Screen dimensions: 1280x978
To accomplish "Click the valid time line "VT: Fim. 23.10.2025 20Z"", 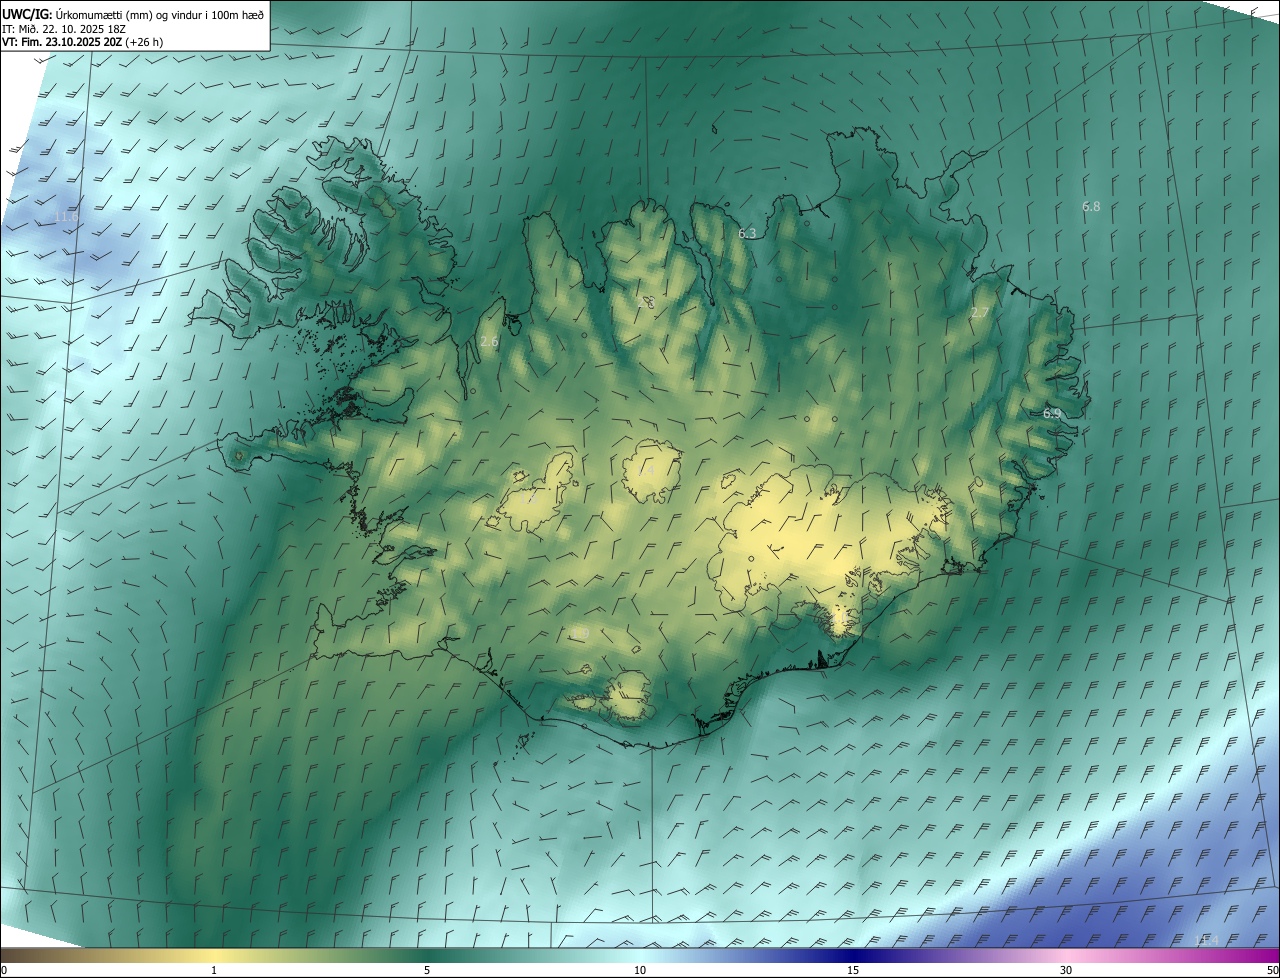I will pyautogui.click(x=62, y=42).
